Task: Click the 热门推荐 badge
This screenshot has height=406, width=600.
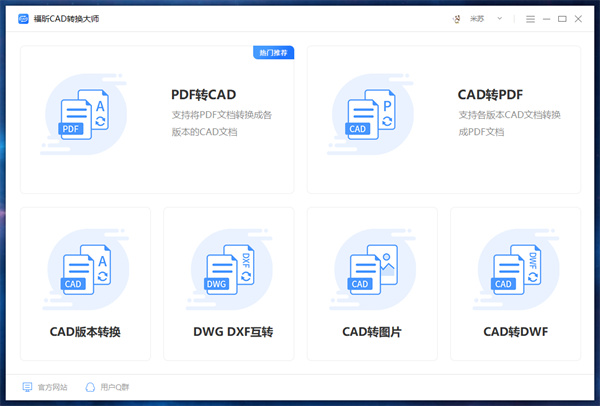Action: (273, 52)
